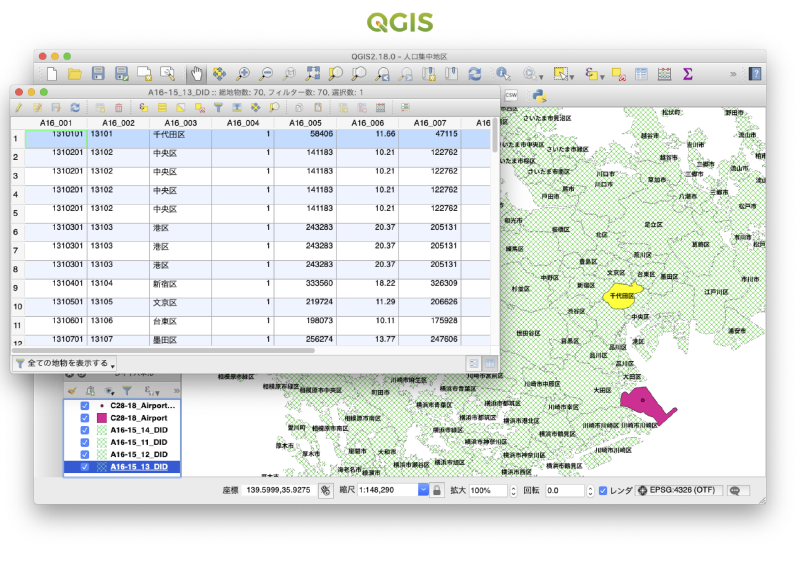This screenshot has width=800, height=565.
Task: Toggle the render checkbox in status bar
Action: tap(603, 490)
